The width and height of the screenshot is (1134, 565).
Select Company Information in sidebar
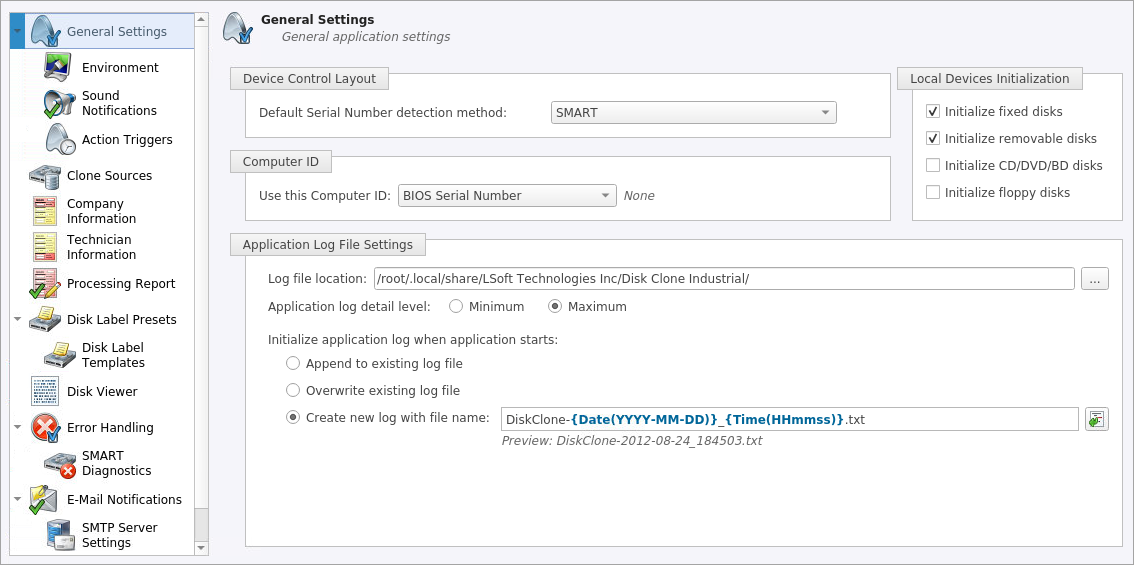pos(101,211)
